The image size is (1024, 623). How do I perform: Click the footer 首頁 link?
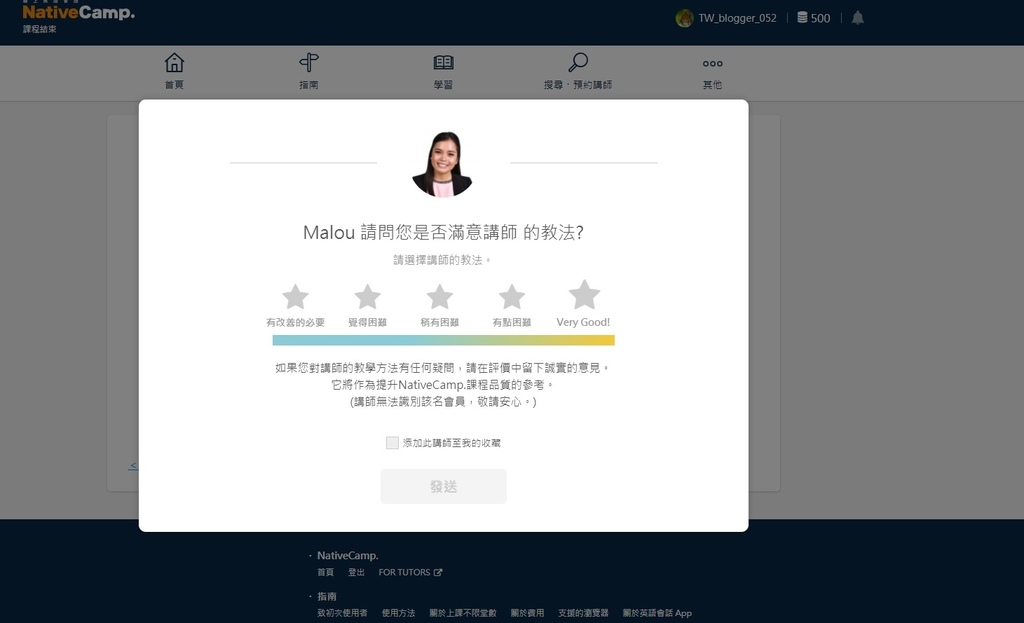tap(325, 572)
